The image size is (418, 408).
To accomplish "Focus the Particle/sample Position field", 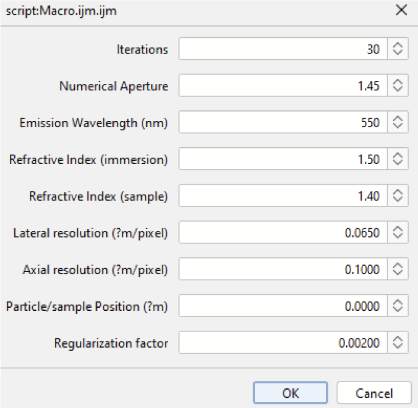I will [x=283, y=306].
